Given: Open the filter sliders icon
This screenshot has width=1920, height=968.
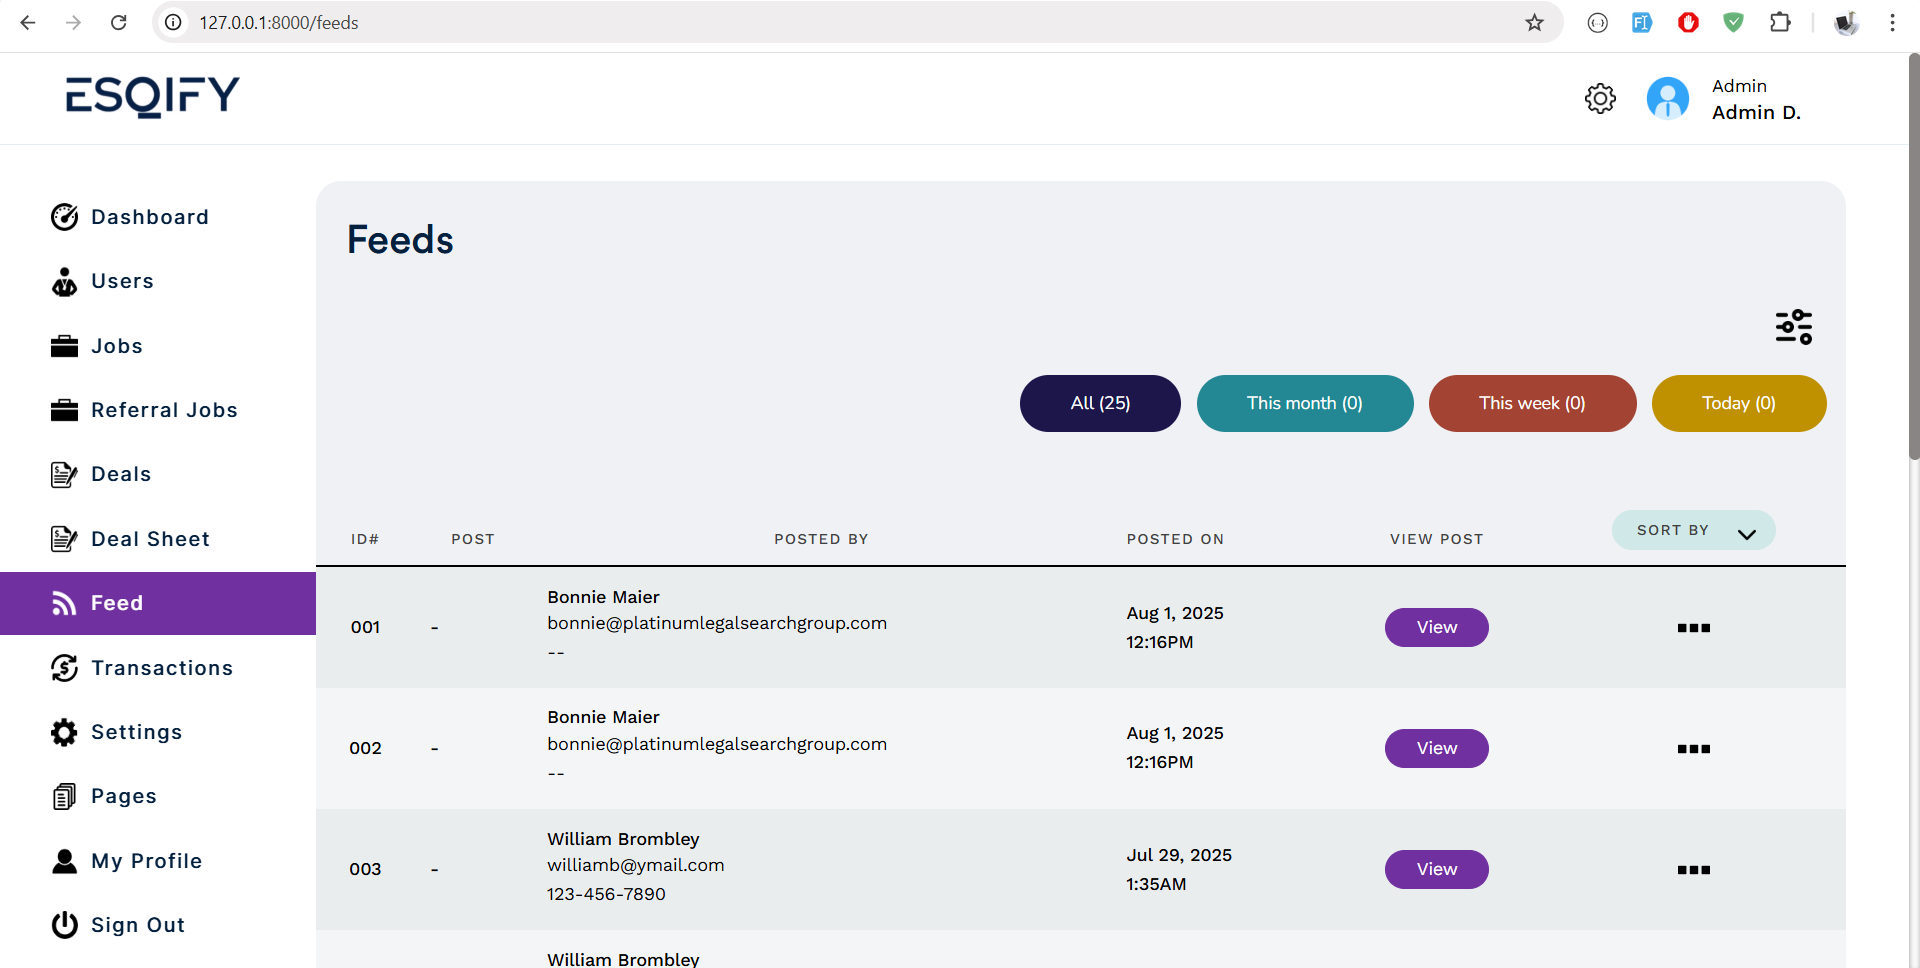Looking at the screenshot, I should click(x=1793, y=327).
